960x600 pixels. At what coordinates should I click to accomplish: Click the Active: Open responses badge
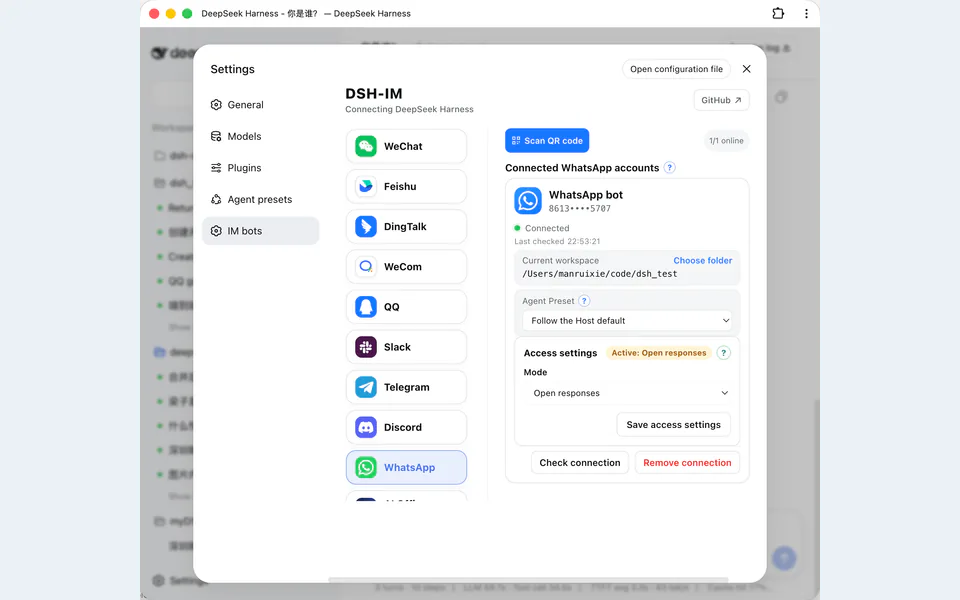(659, 353)
